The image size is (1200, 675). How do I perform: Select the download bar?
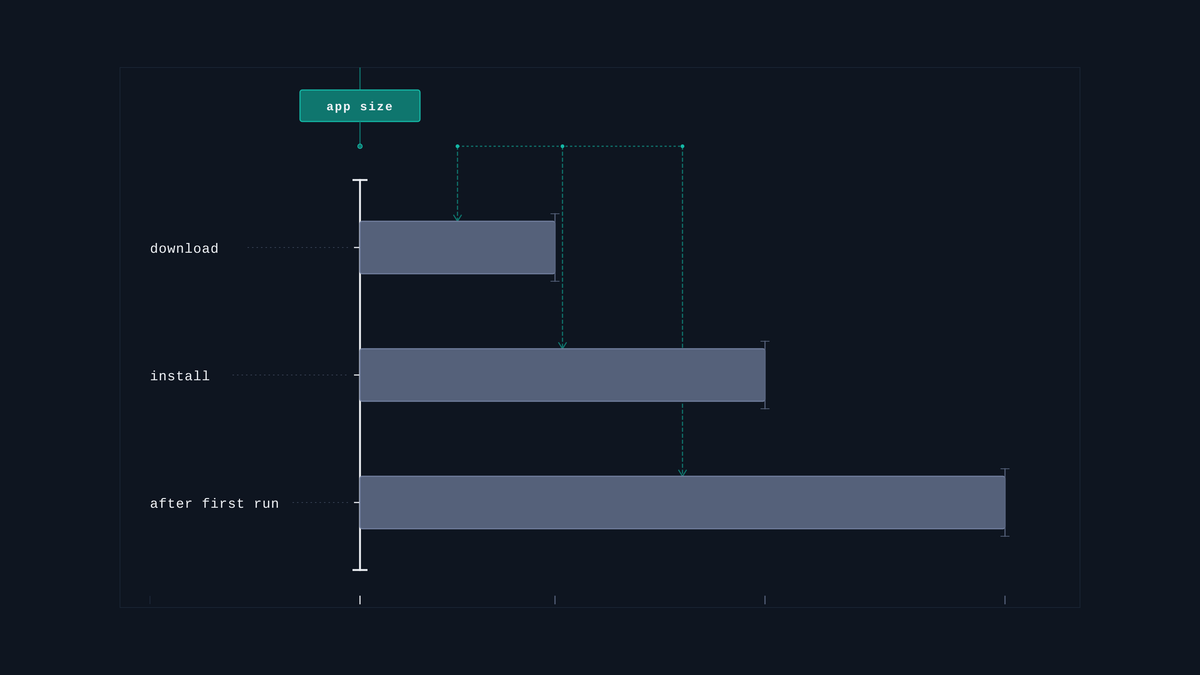457,247
